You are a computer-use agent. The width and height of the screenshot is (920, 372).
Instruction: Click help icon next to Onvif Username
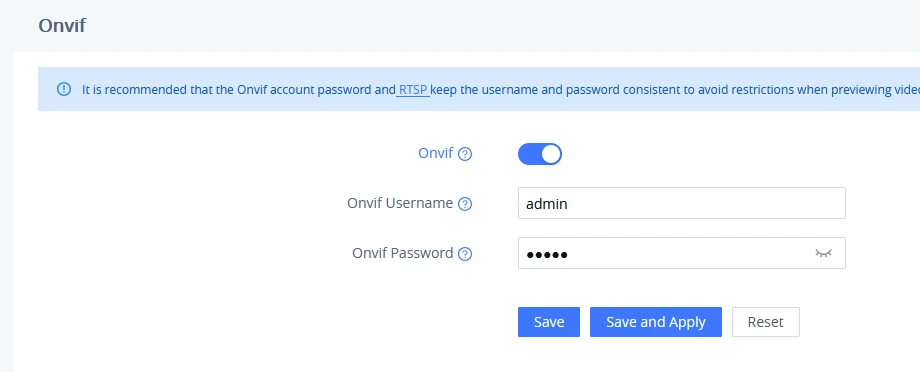[465, 204]
